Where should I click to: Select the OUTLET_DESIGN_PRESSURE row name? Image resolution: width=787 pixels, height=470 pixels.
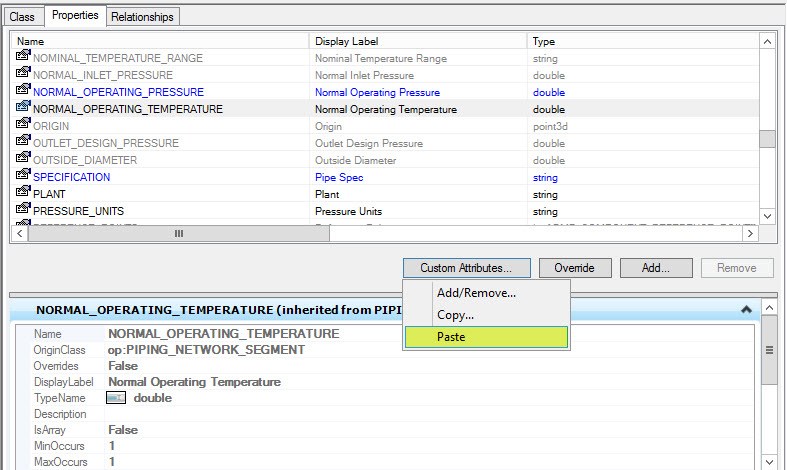tap(106, 144)
